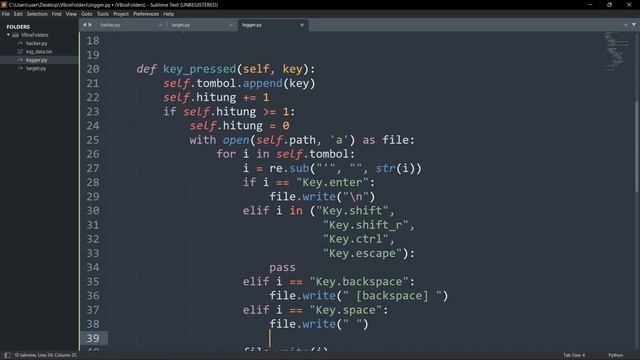Viewport: 640px width, 360px height.
Task: Click the "Key.shift_r" string
Action: pyautogui.click(x=365, y=225)
